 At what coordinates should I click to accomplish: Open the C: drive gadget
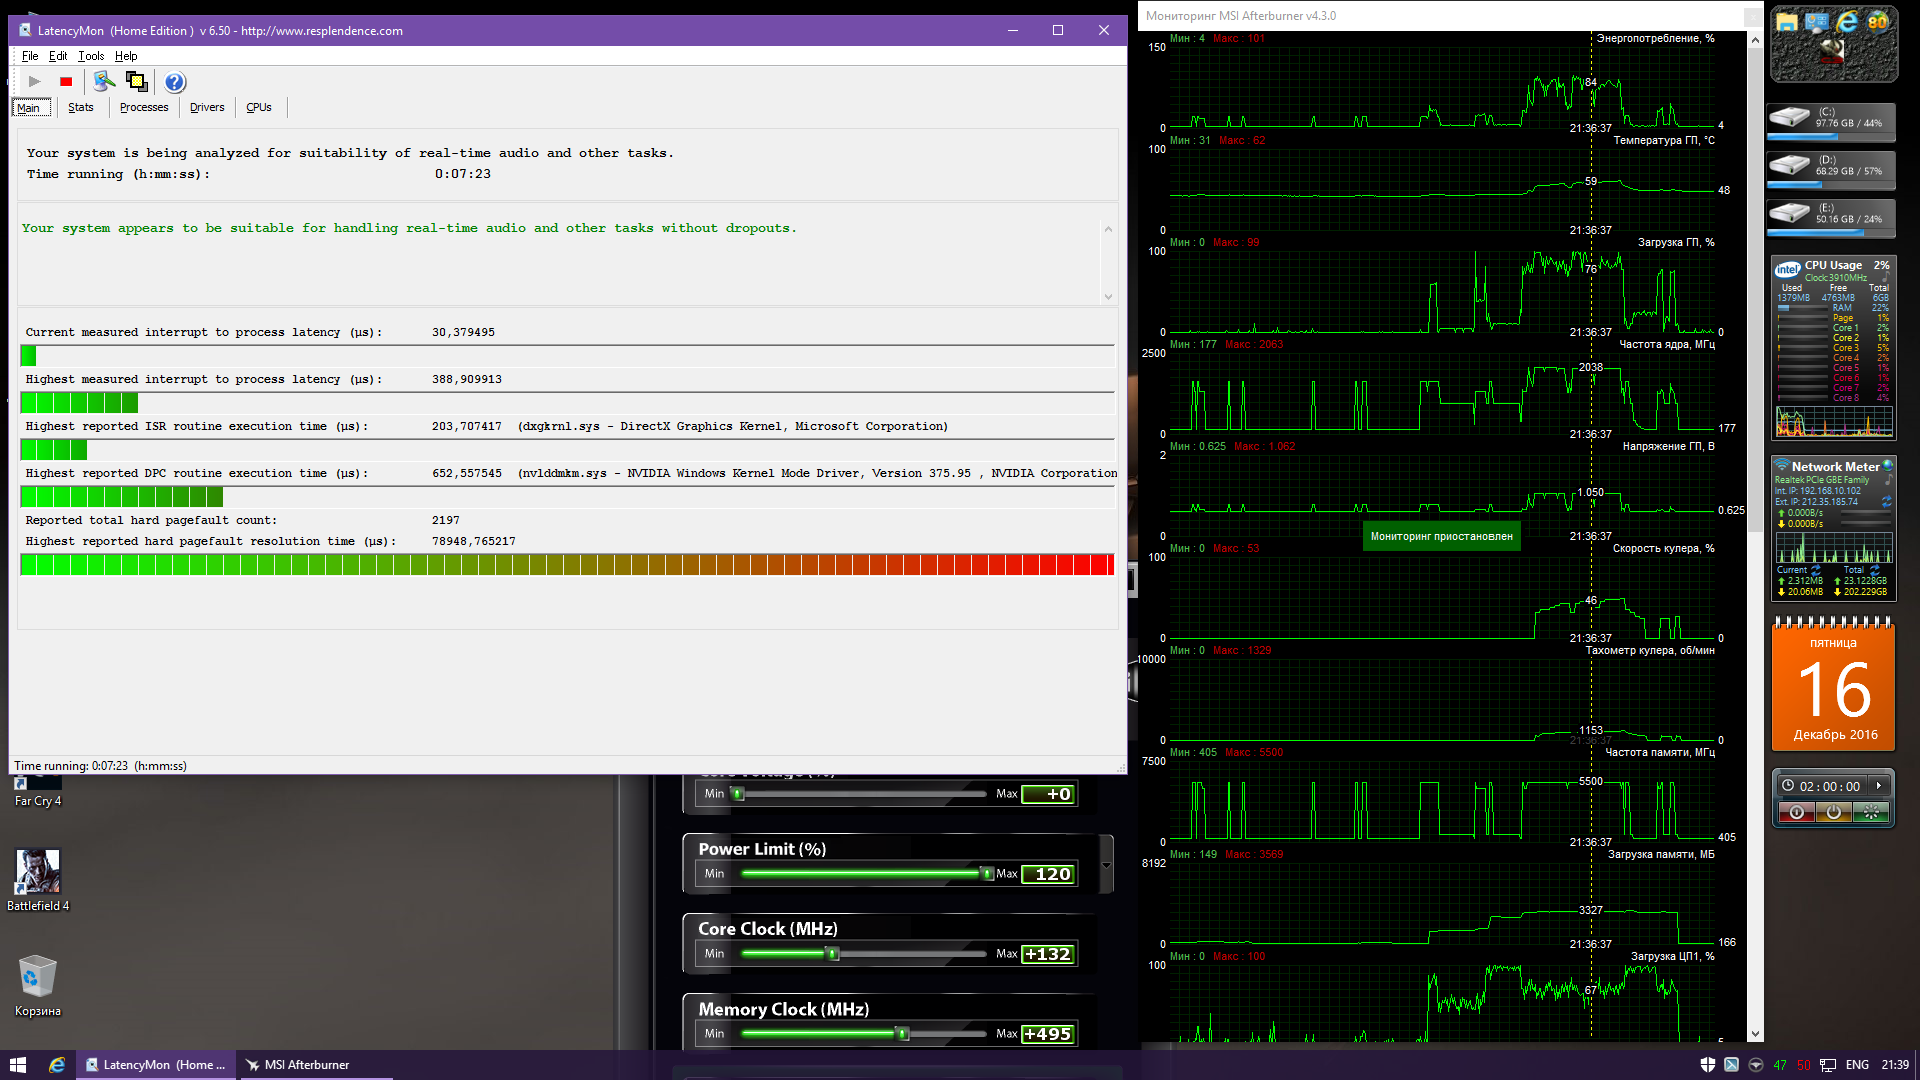pos(1830,119)
